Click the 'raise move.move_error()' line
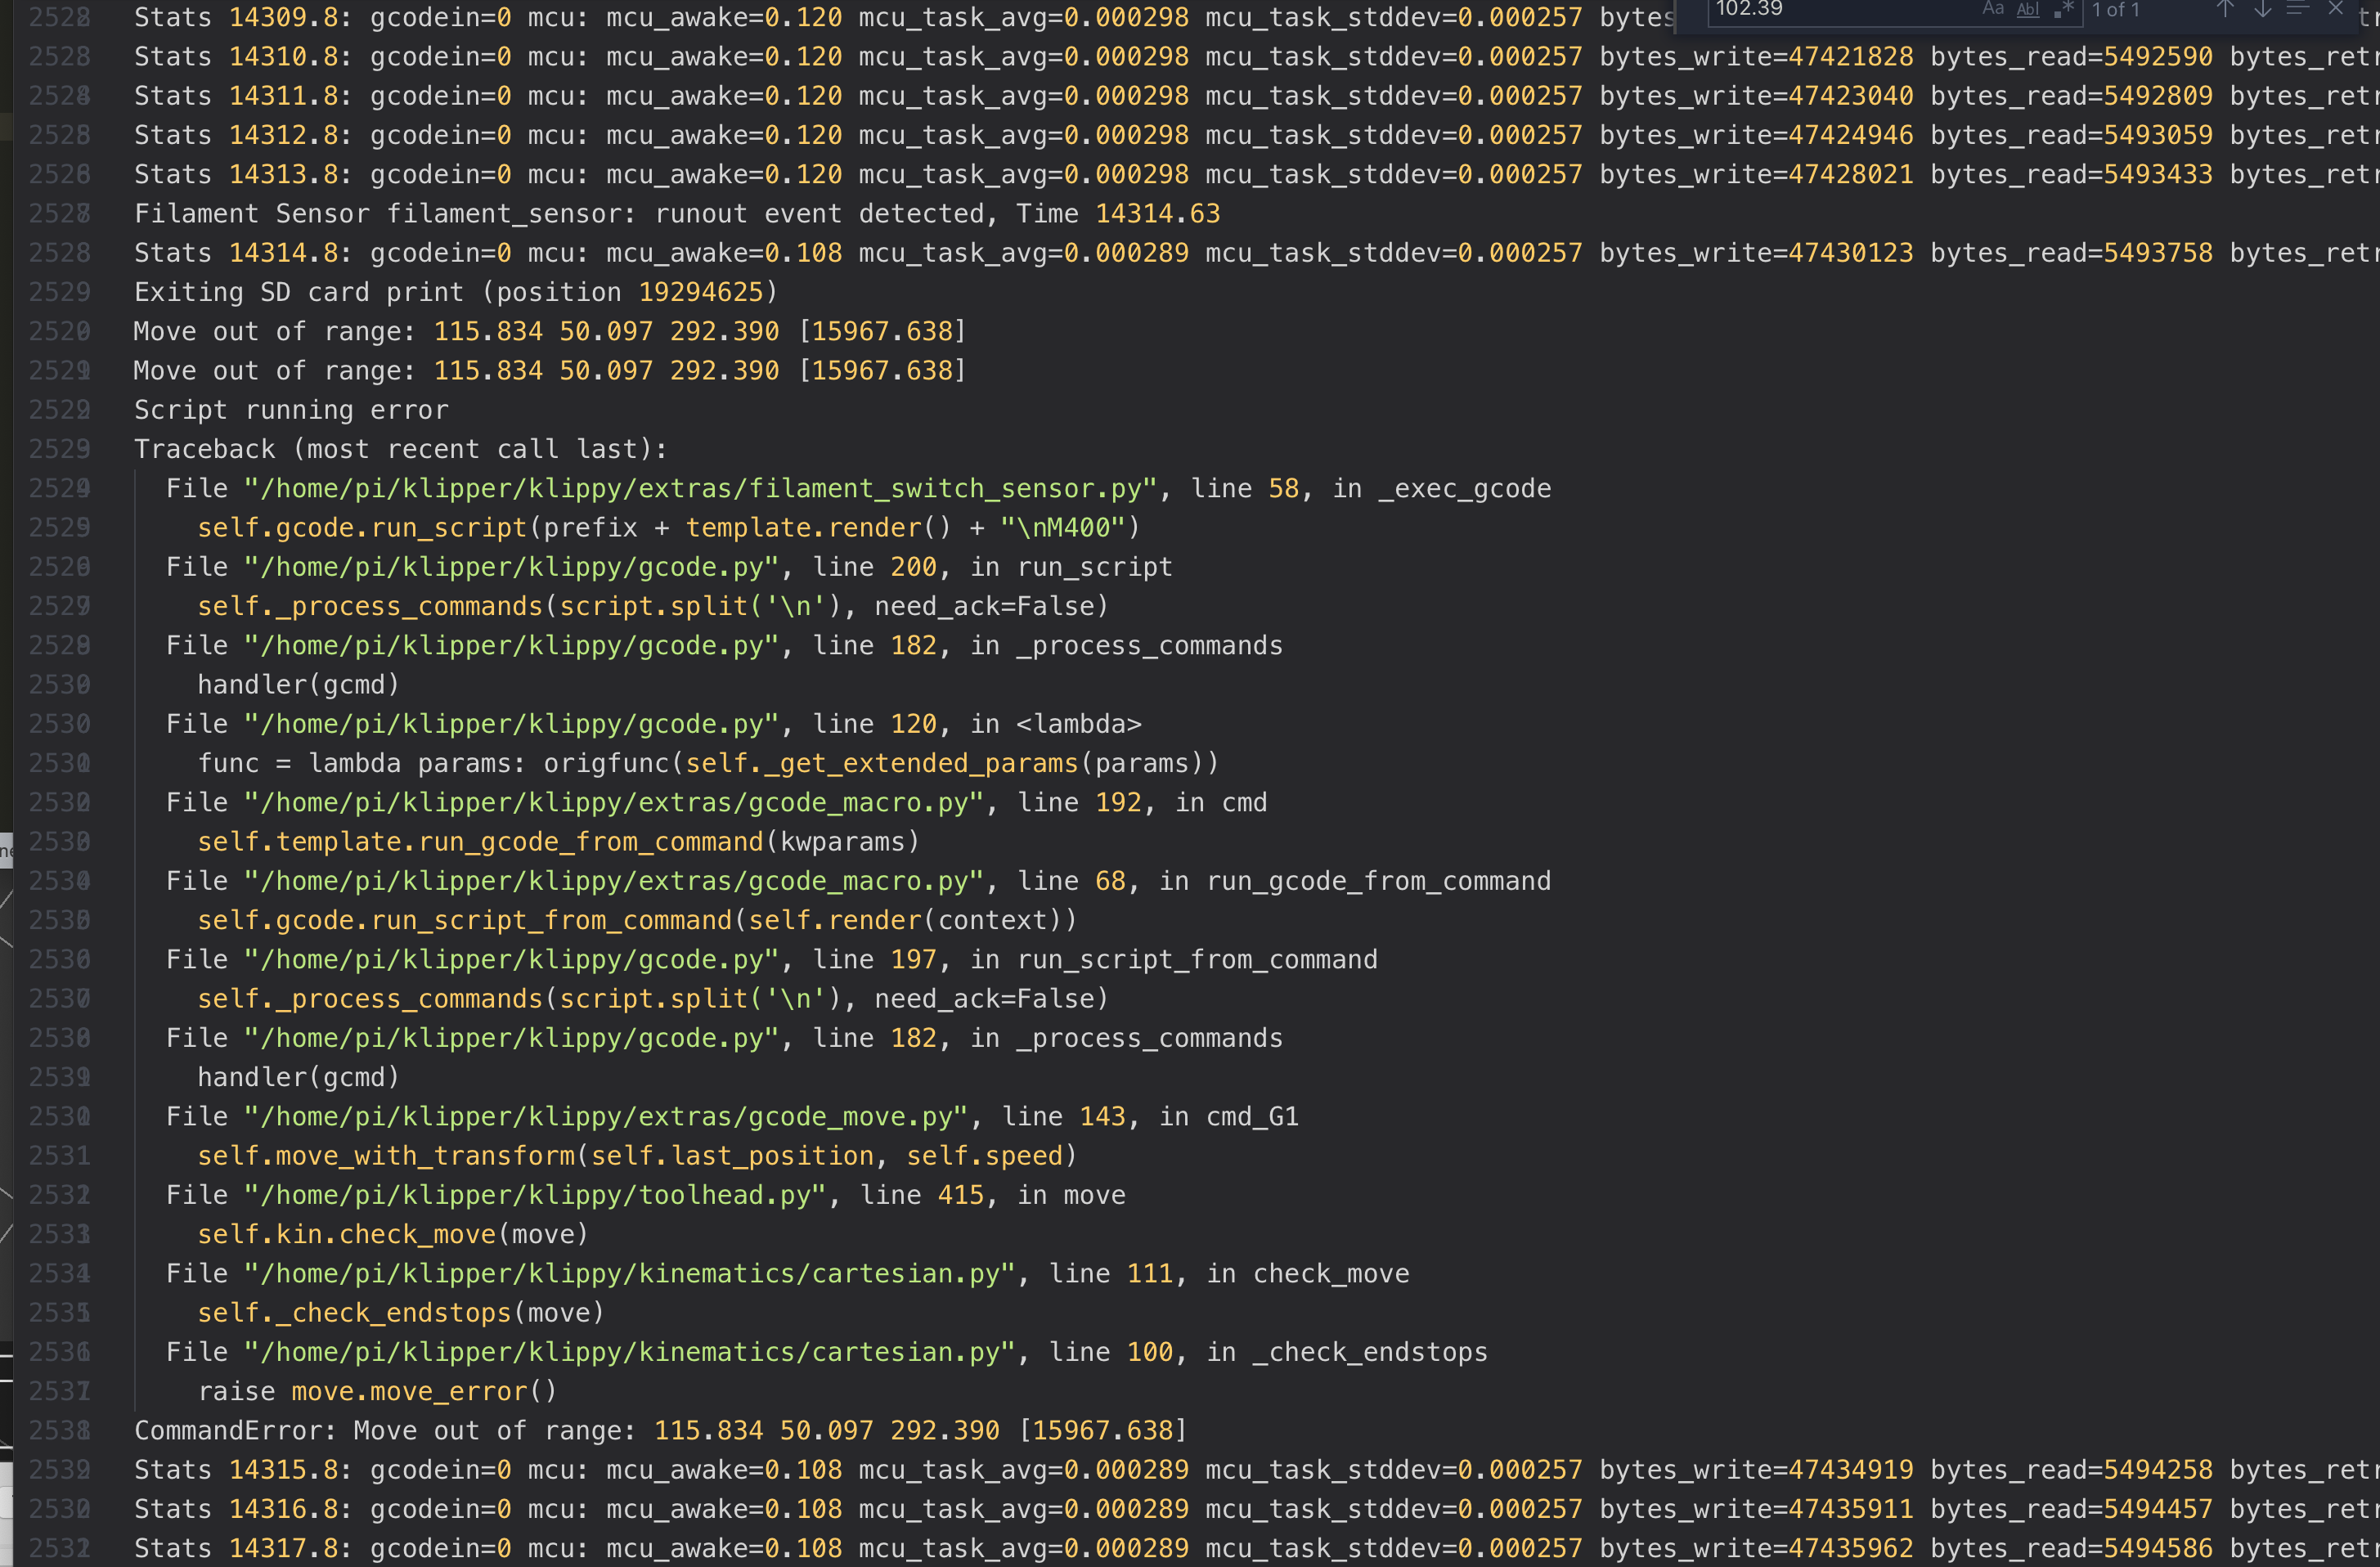The image size is (2380, 1567). pos(377,1391)
